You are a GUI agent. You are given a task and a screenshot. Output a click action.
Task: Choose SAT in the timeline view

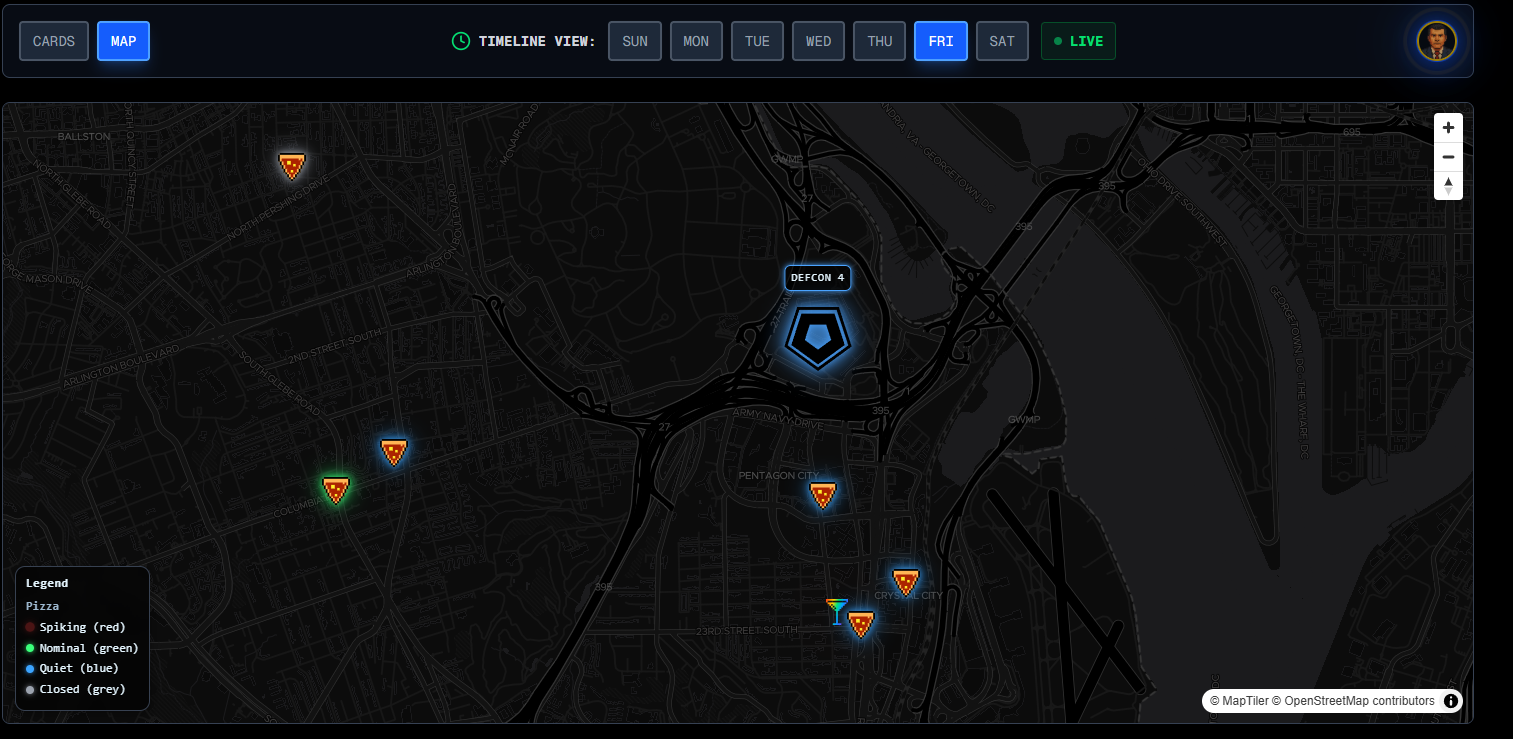click(1002, 41)
